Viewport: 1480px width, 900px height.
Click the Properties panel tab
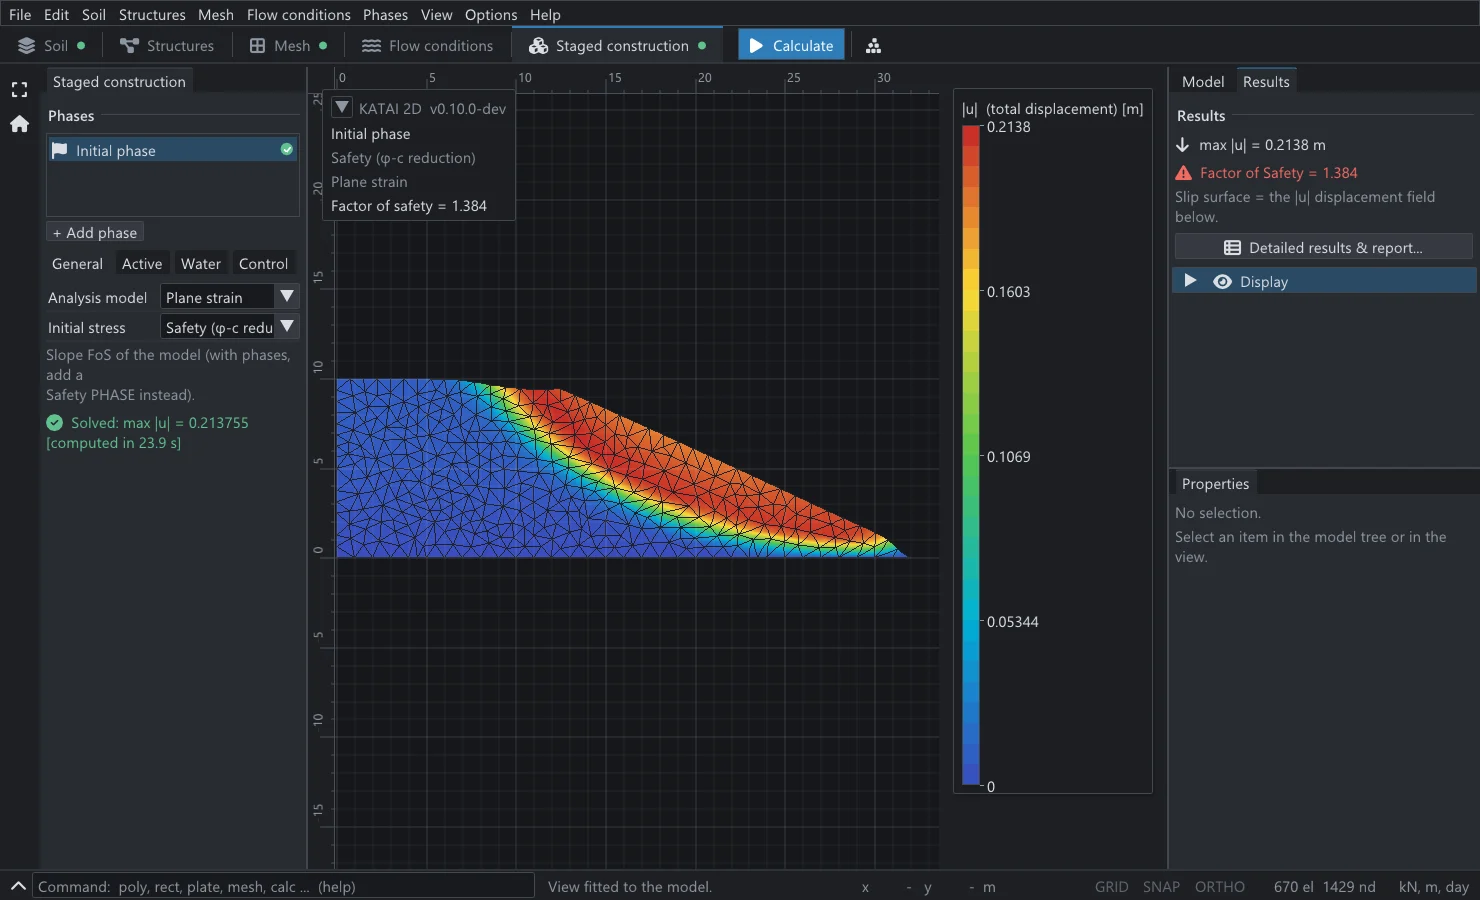tap(1215, 484)
